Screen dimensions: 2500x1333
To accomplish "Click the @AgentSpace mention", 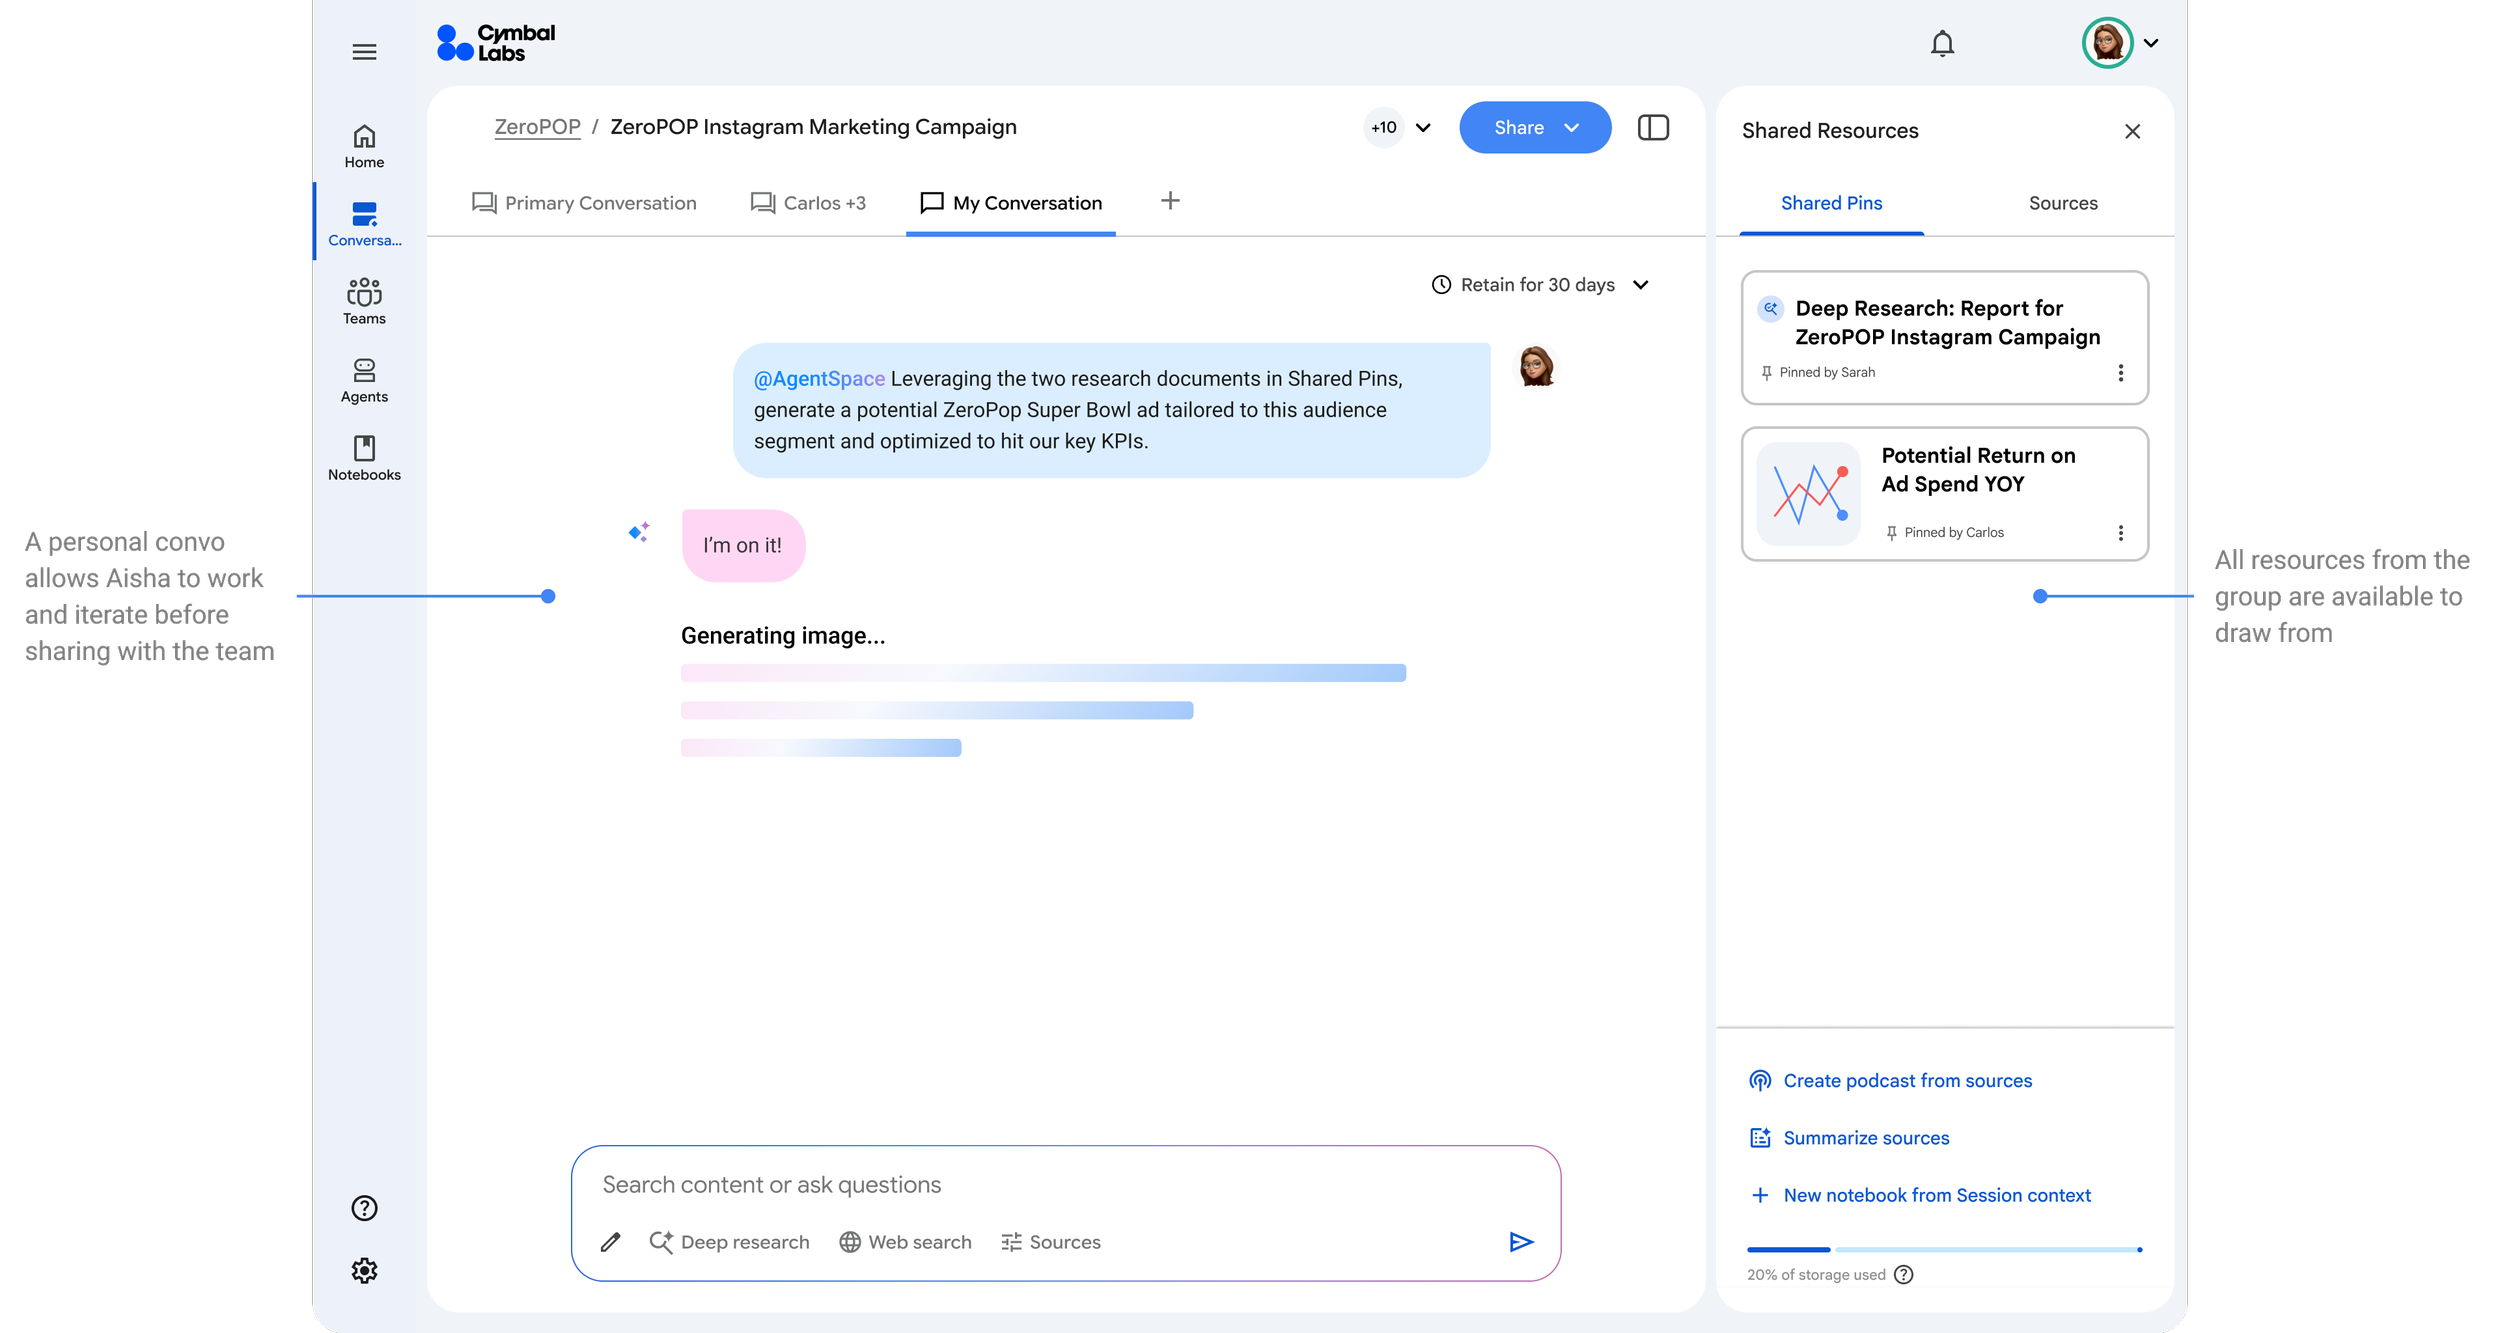I will pos(819,379).
